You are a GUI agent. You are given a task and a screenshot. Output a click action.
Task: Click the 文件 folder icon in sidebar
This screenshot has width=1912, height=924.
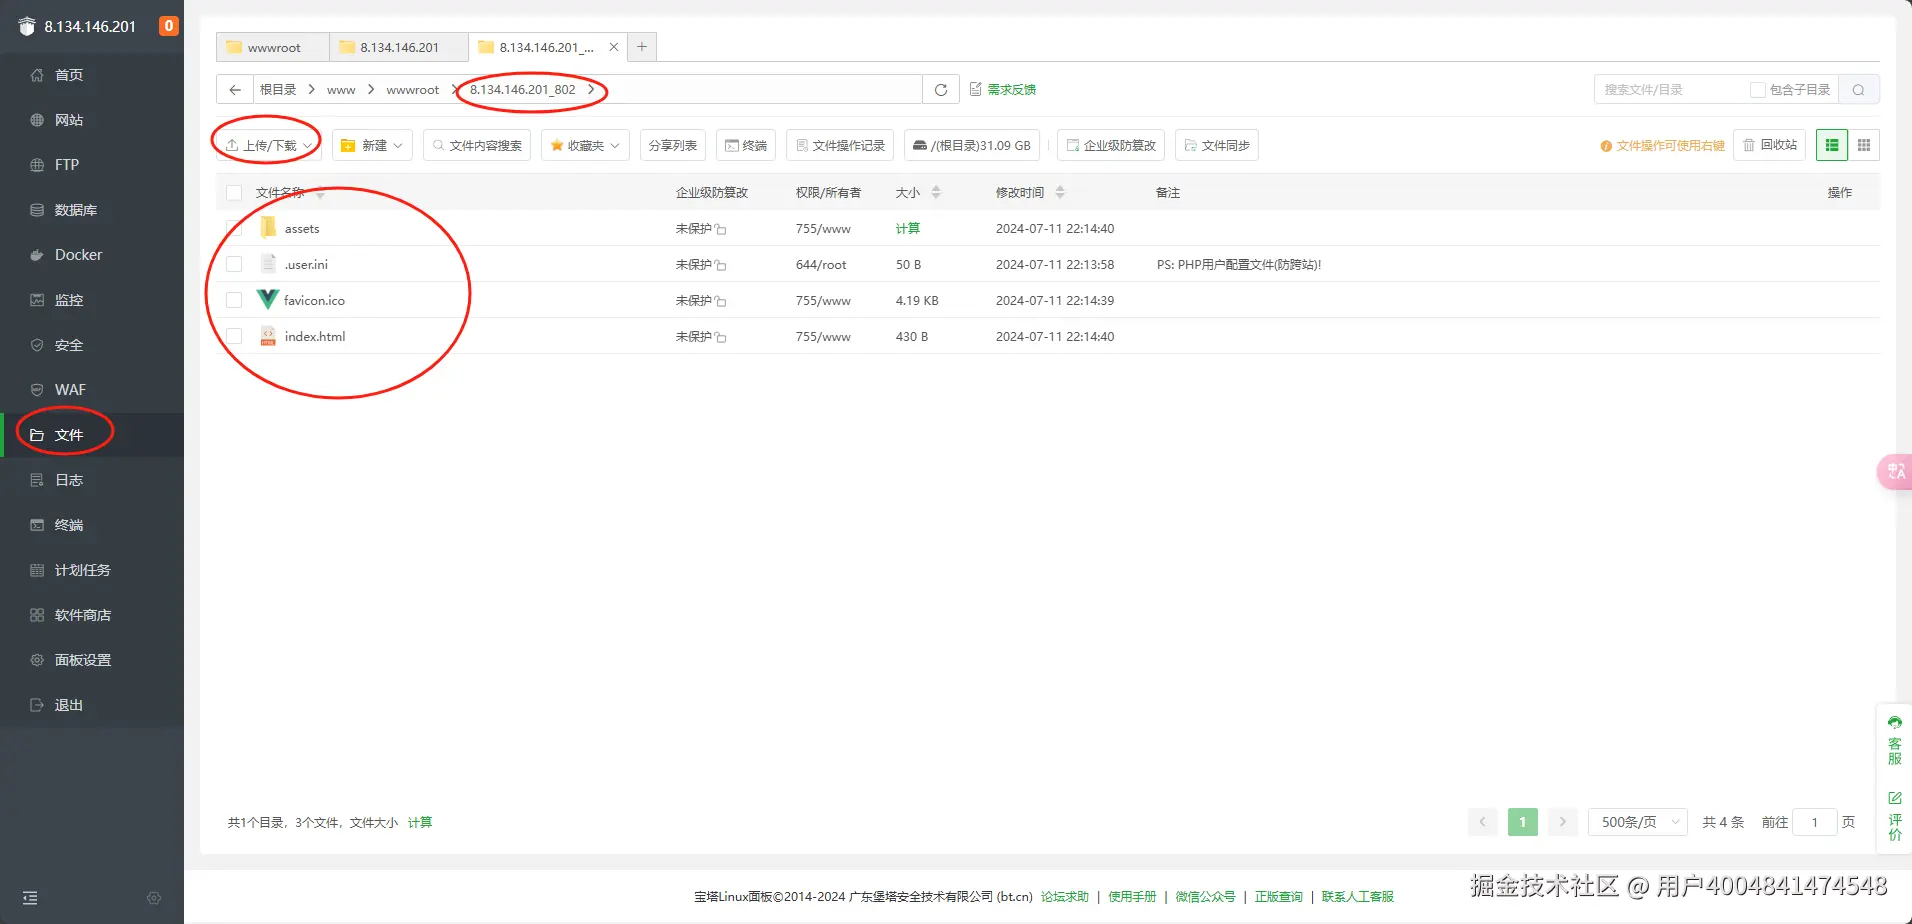tap(37, 435)
